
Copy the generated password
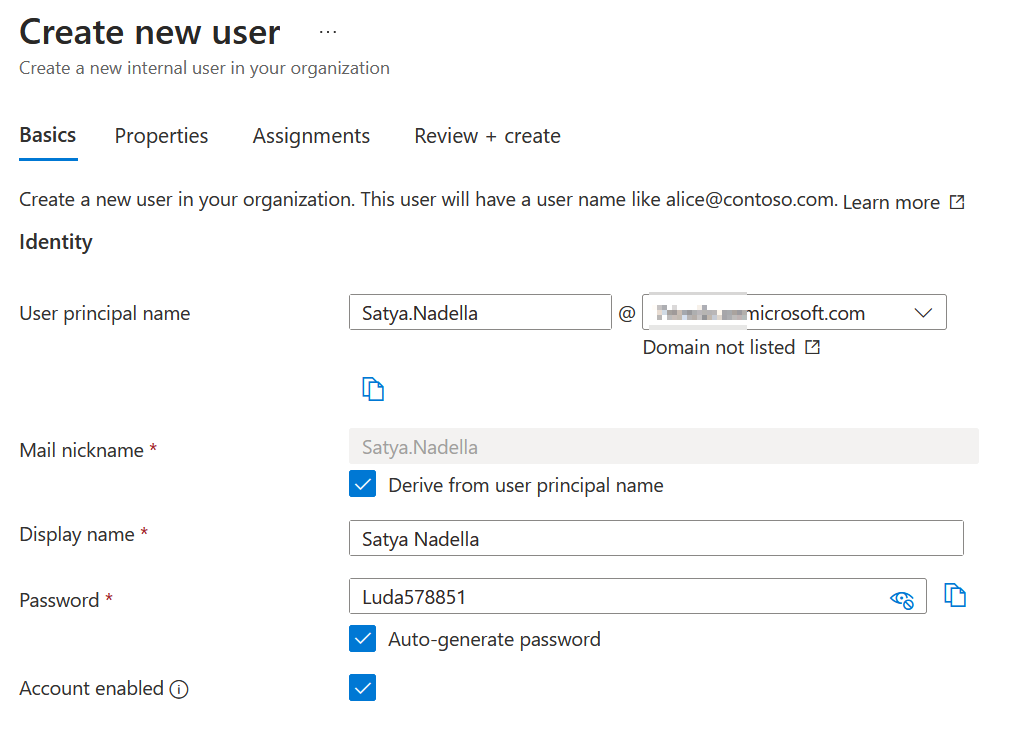[955, 594]
